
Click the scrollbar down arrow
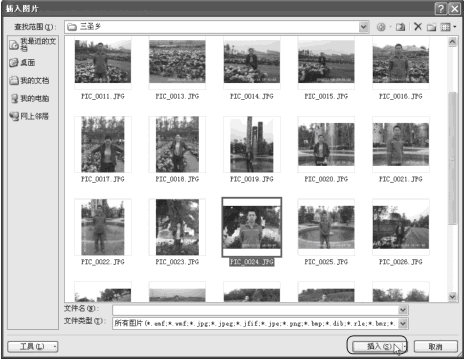coord(452,296)
